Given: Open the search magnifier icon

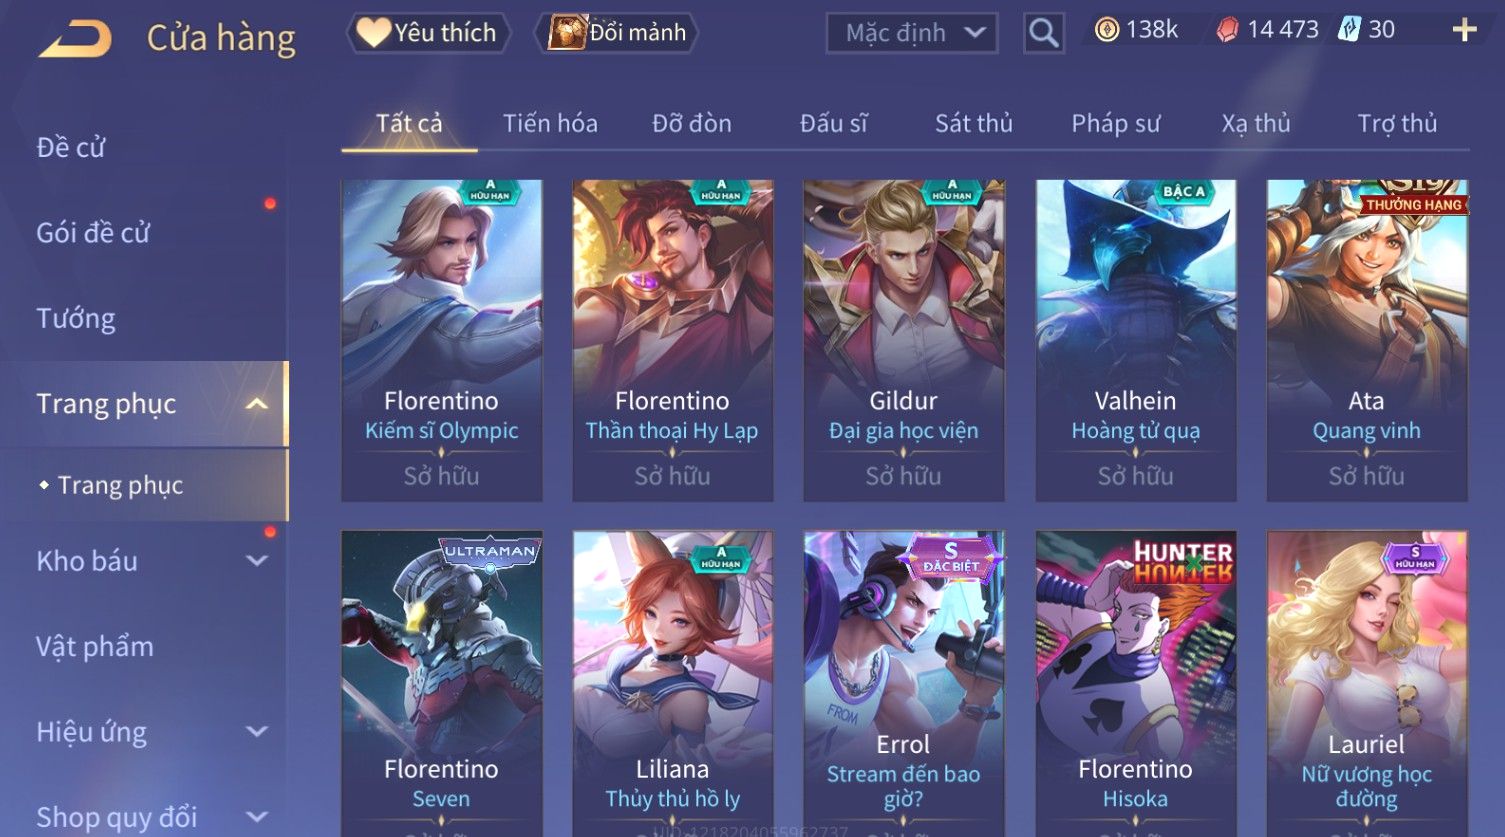Looking at the screenshot, I should tap(1043, 33).
